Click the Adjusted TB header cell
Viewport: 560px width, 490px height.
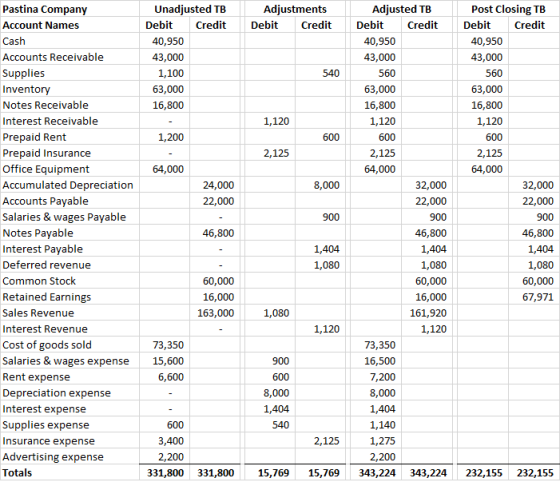401,9
